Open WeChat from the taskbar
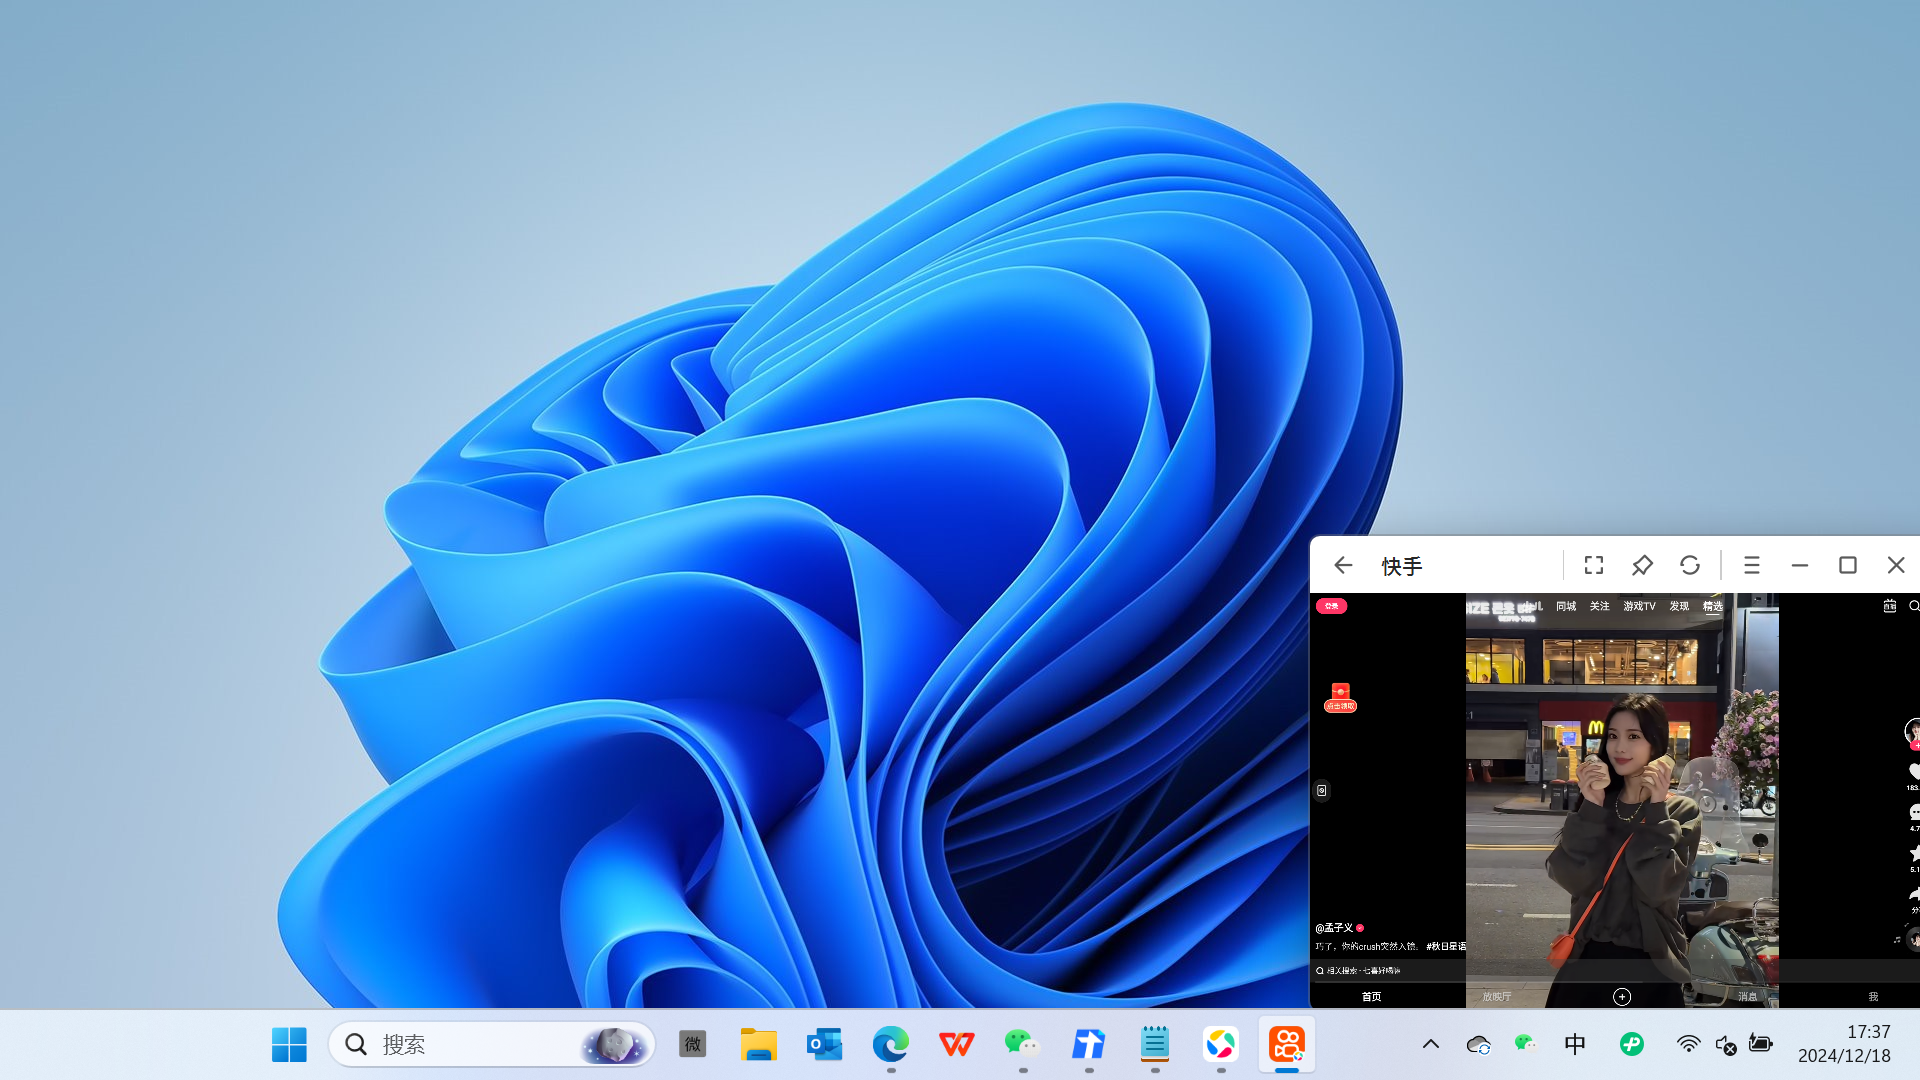 coord(1023,1045)
